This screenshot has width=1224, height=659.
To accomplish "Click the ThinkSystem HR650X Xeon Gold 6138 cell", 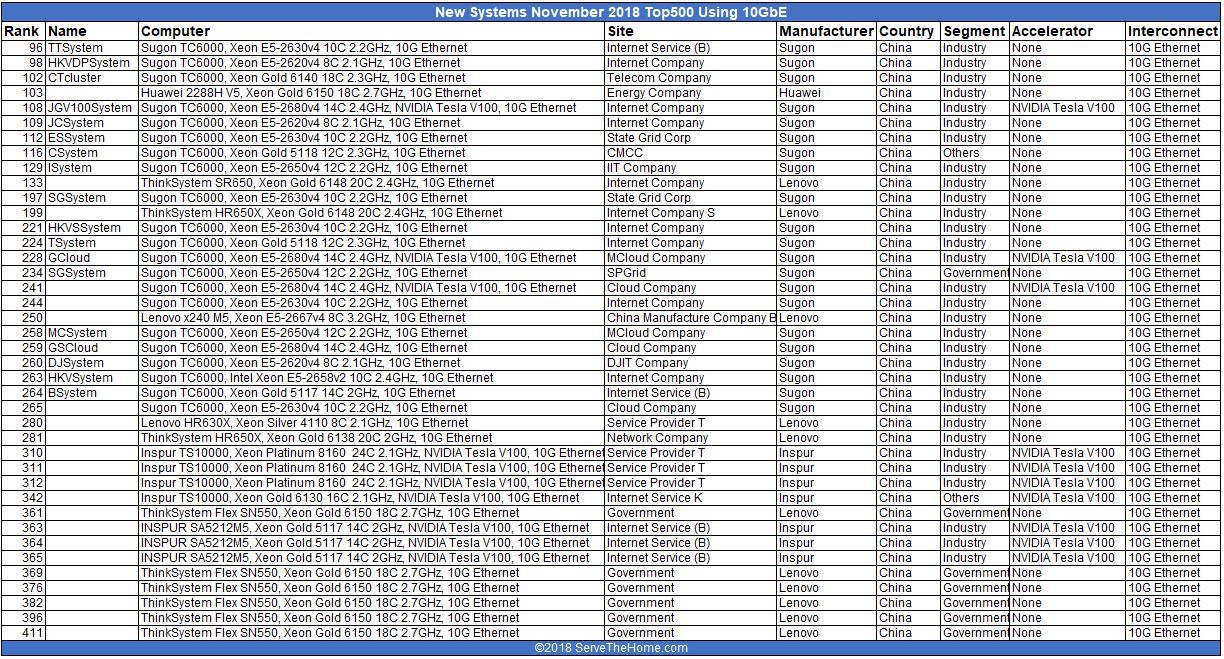I will (x=372, y=438).
